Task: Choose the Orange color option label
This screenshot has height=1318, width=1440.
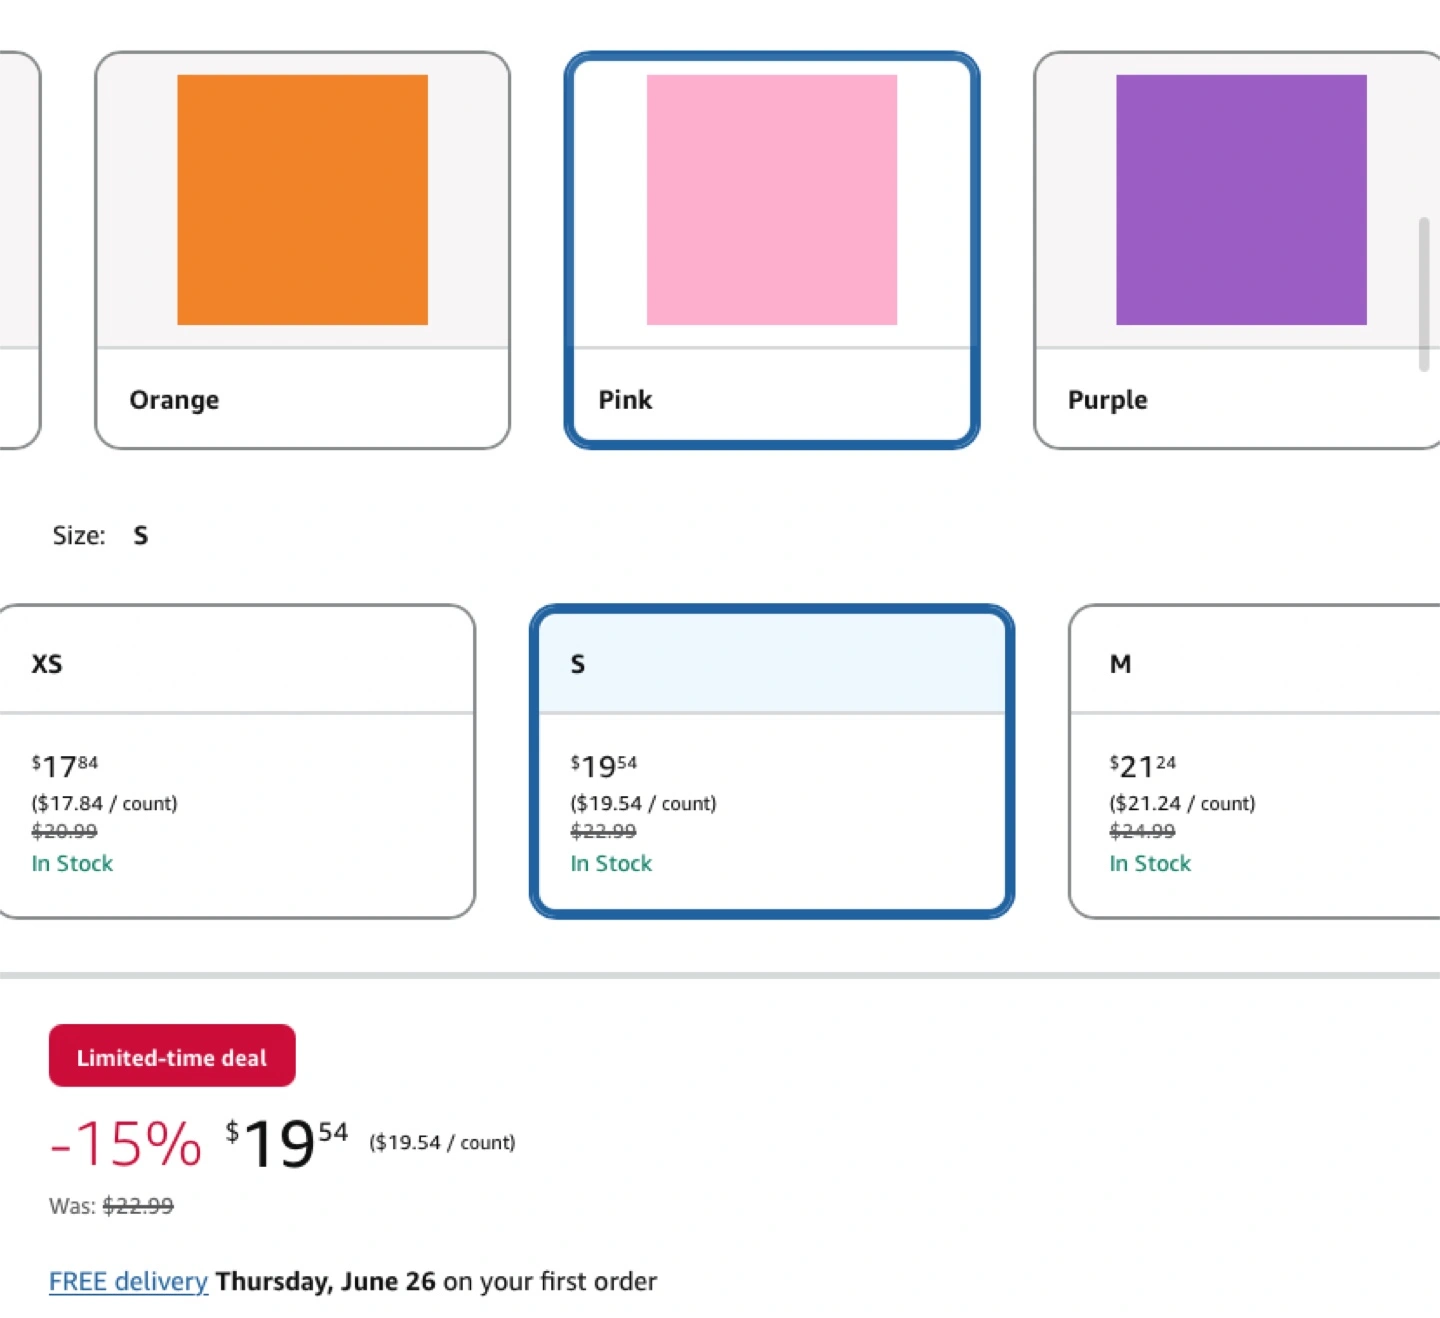Action: tap(174, 400)
